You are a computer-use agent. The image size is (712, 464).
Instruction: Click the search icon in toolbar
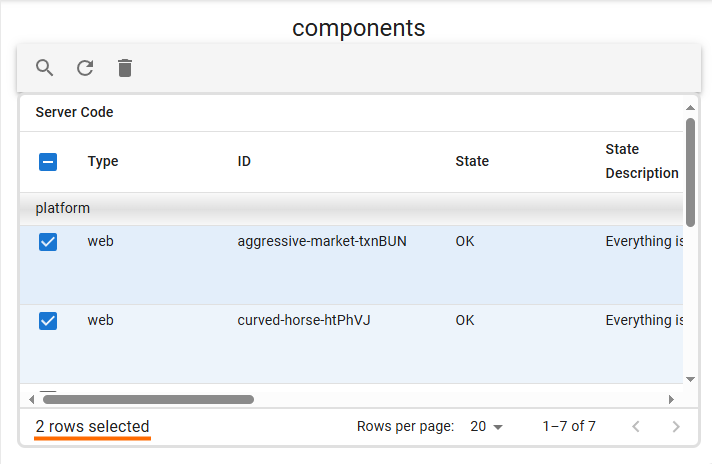[x=45, y=68]
